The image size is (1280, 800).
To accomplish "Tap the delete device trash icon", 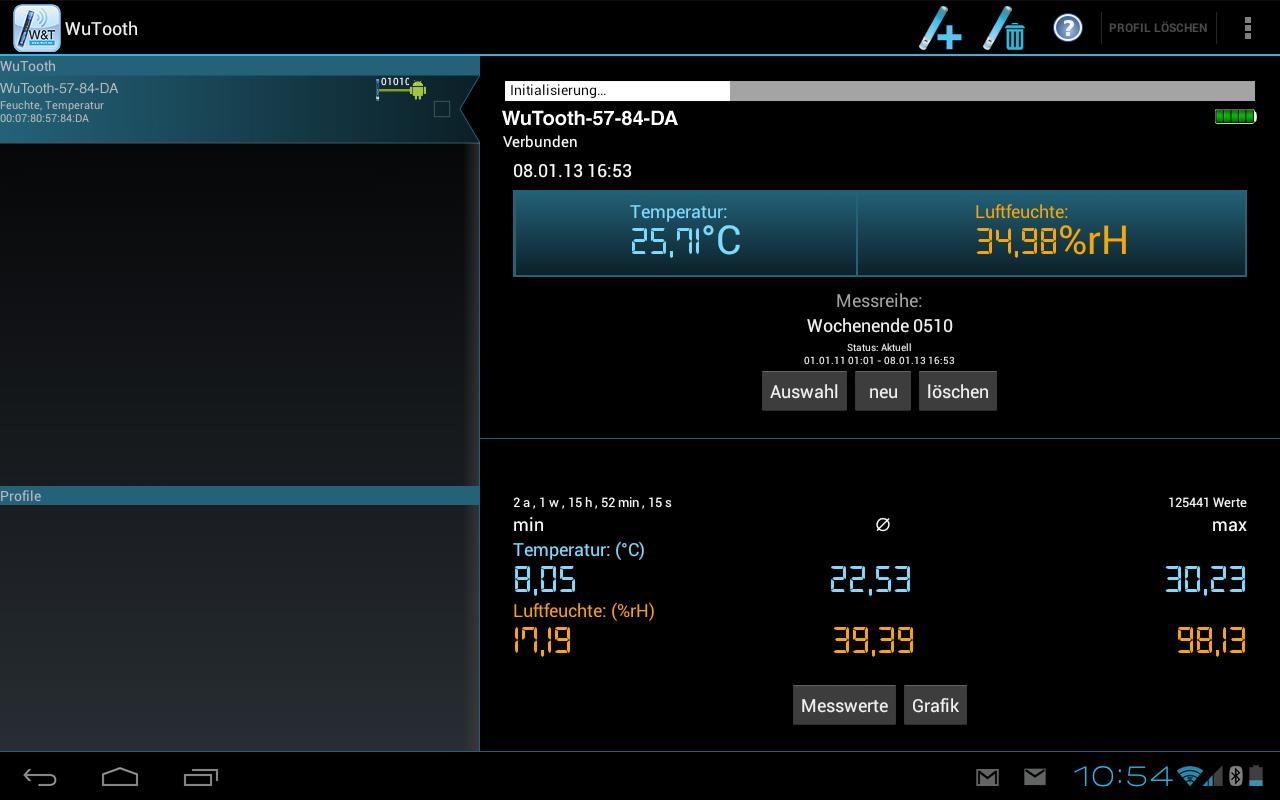I will [1005, 28].
